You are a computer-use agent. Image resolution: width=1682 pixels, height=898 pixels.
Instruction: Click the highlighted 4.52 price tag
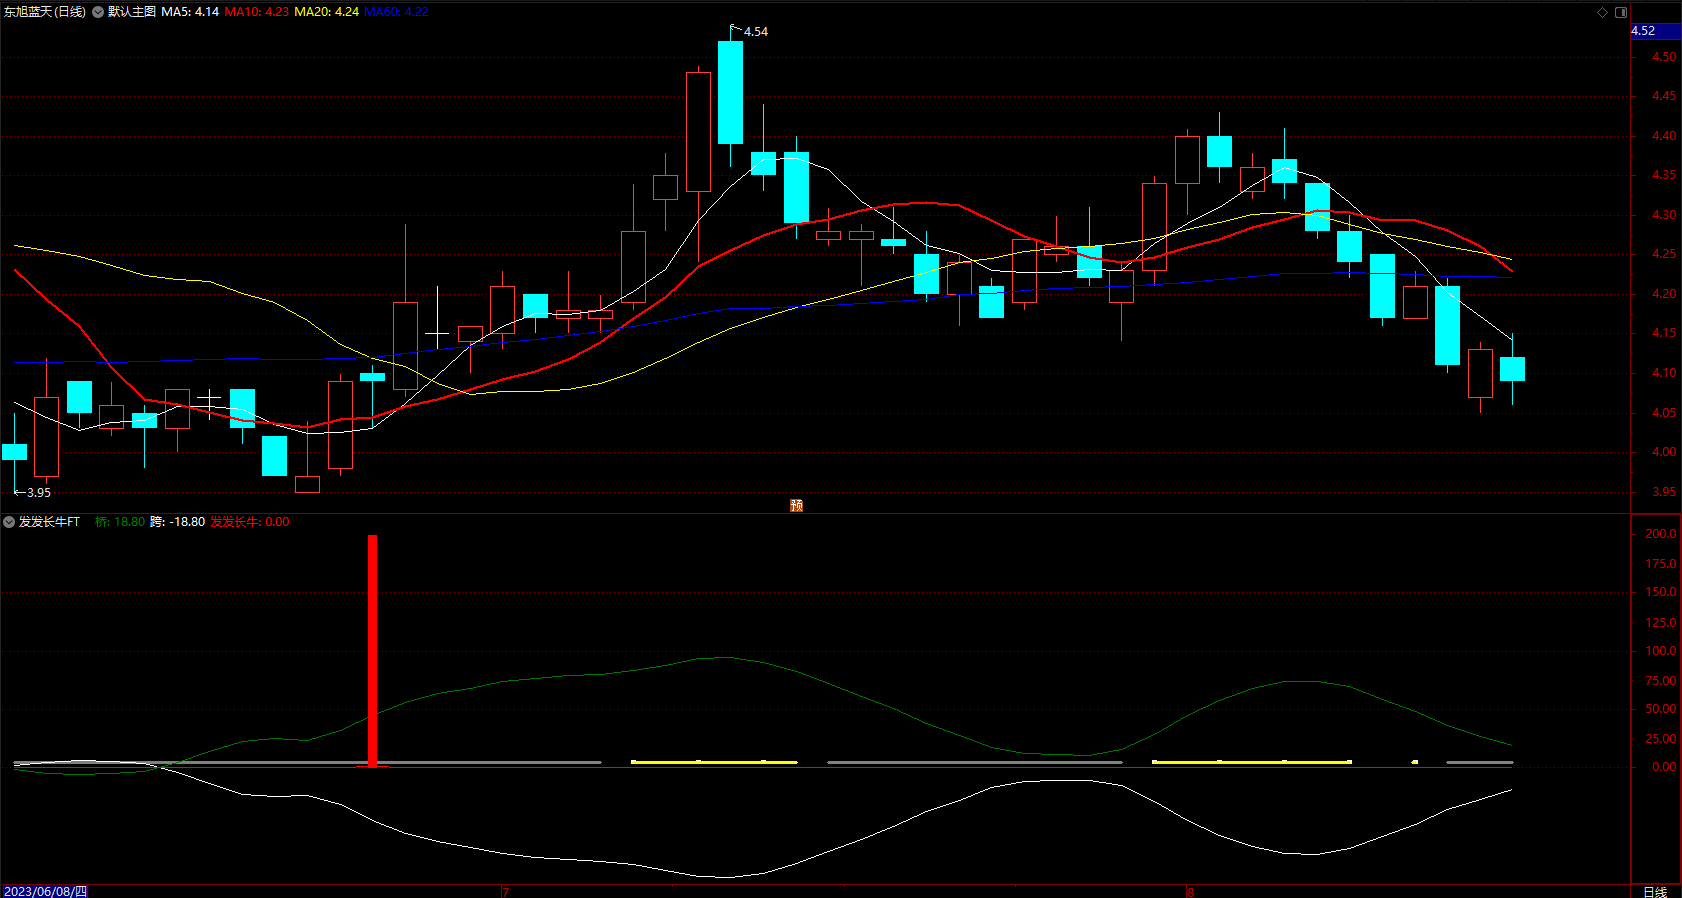pos(1655,31)
